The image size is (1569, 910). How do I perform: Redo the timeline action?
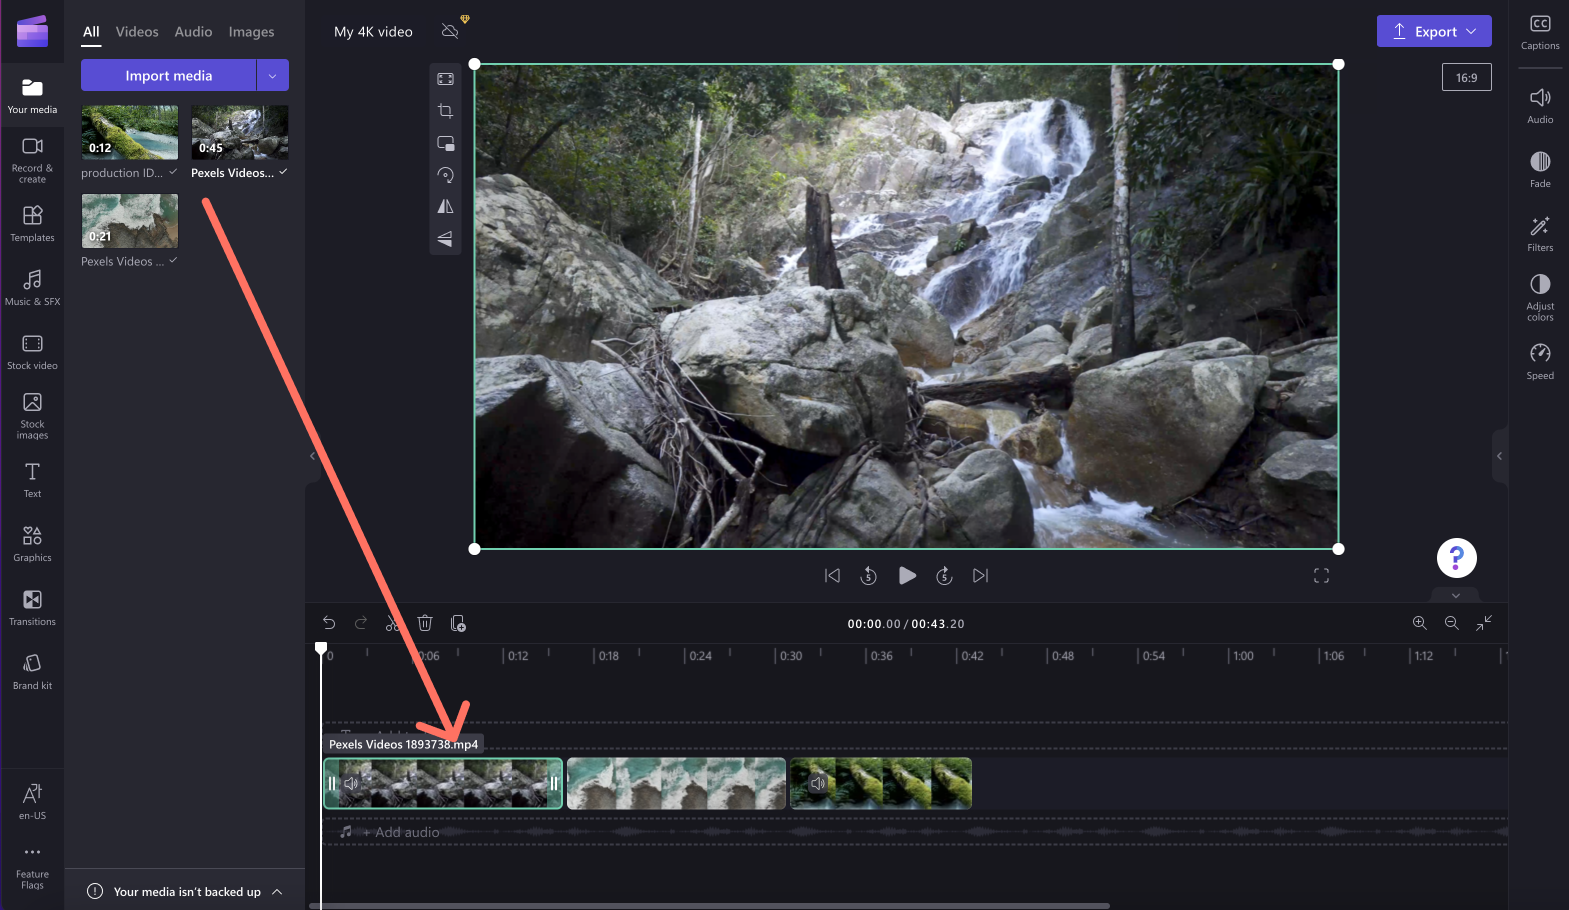[361, 623]
